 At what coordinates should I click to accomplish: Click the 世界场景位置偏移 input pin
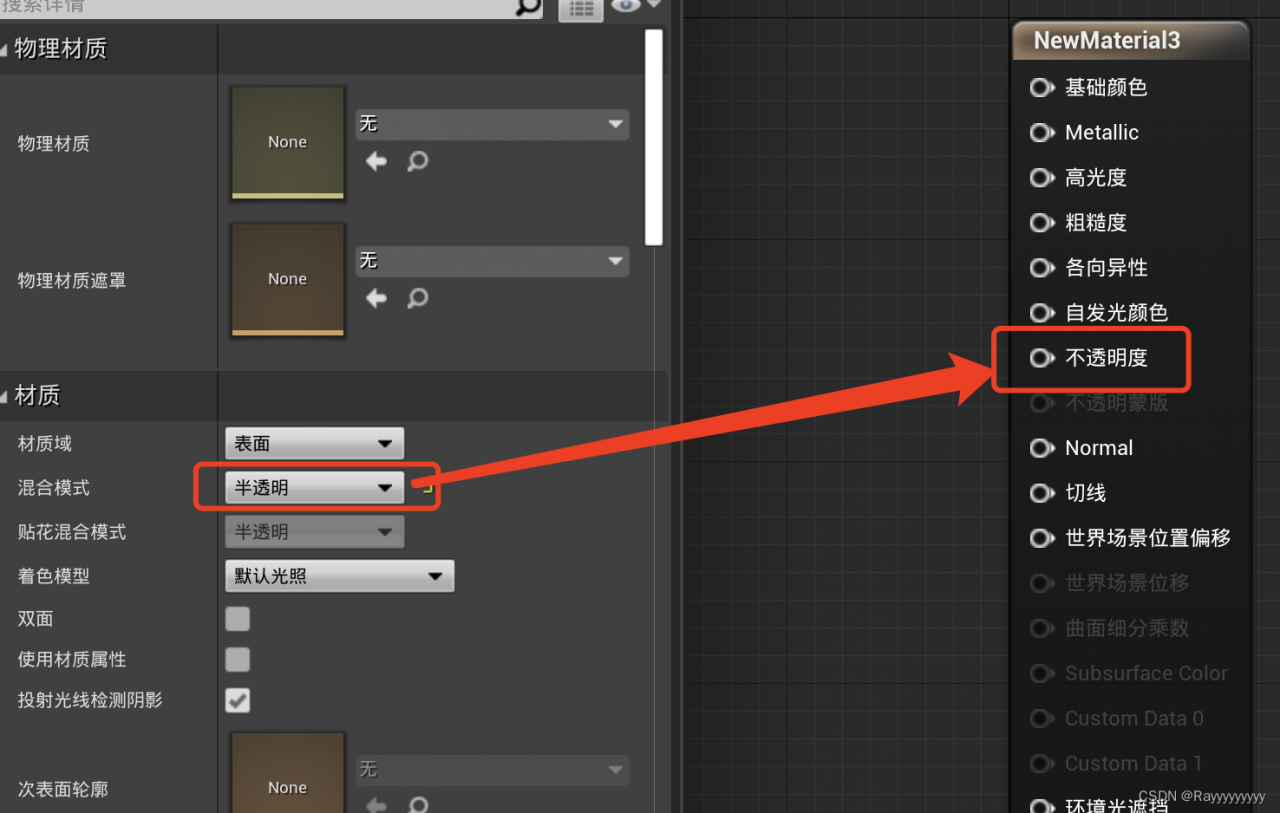pyautogui.click(x=1042, y=538)
